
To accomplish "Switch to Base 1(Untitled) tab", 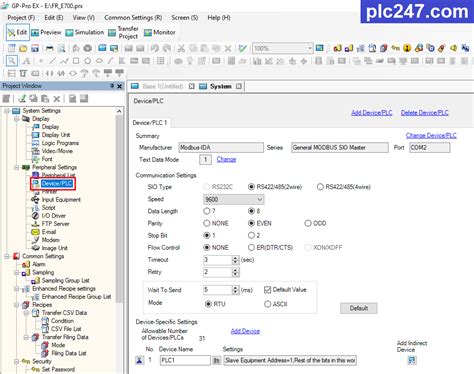I will point(162,86).
